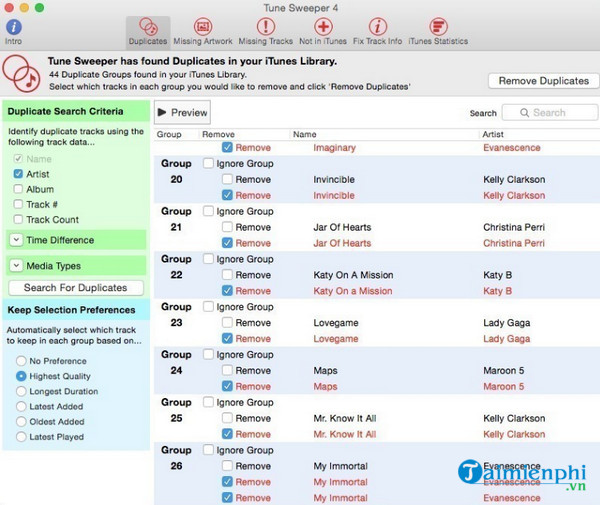Check Ignore Group for Group 23

click(208, 307)
